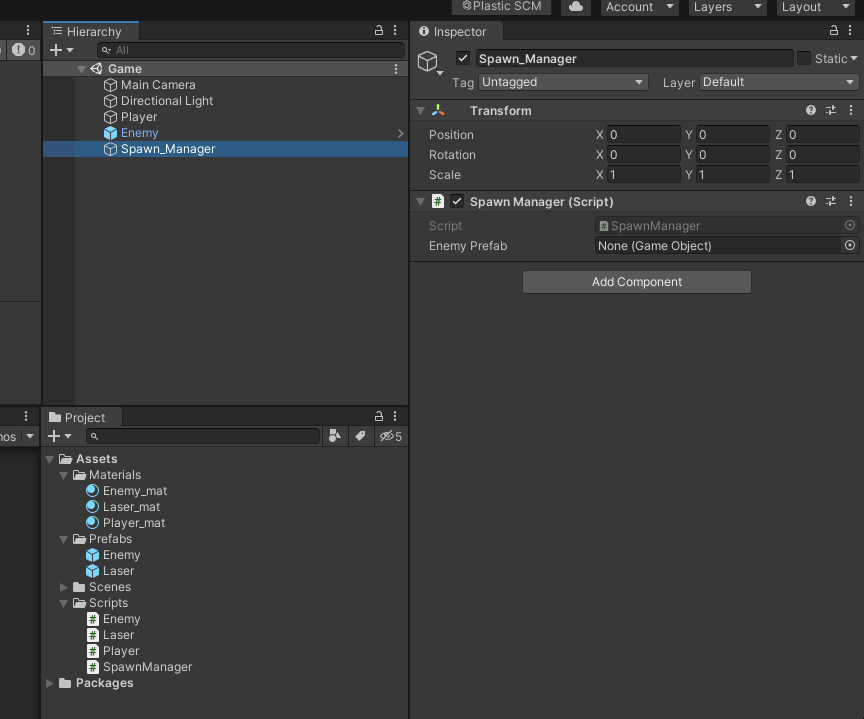The width and height of the screenshot is (864, 719).
Task: Switch to the Project tab
Action: tap(80, 417)
